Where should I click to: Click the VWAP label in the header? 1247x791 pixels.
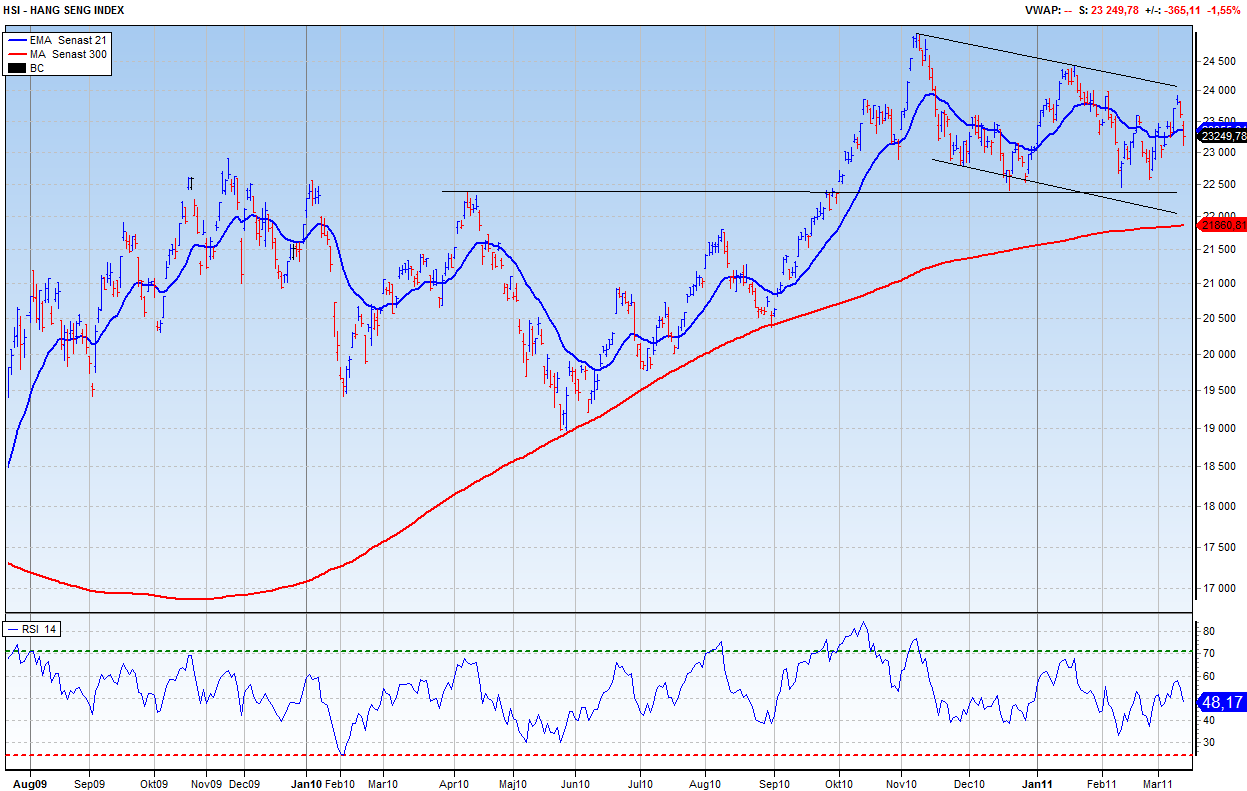tap(1042, 10)
